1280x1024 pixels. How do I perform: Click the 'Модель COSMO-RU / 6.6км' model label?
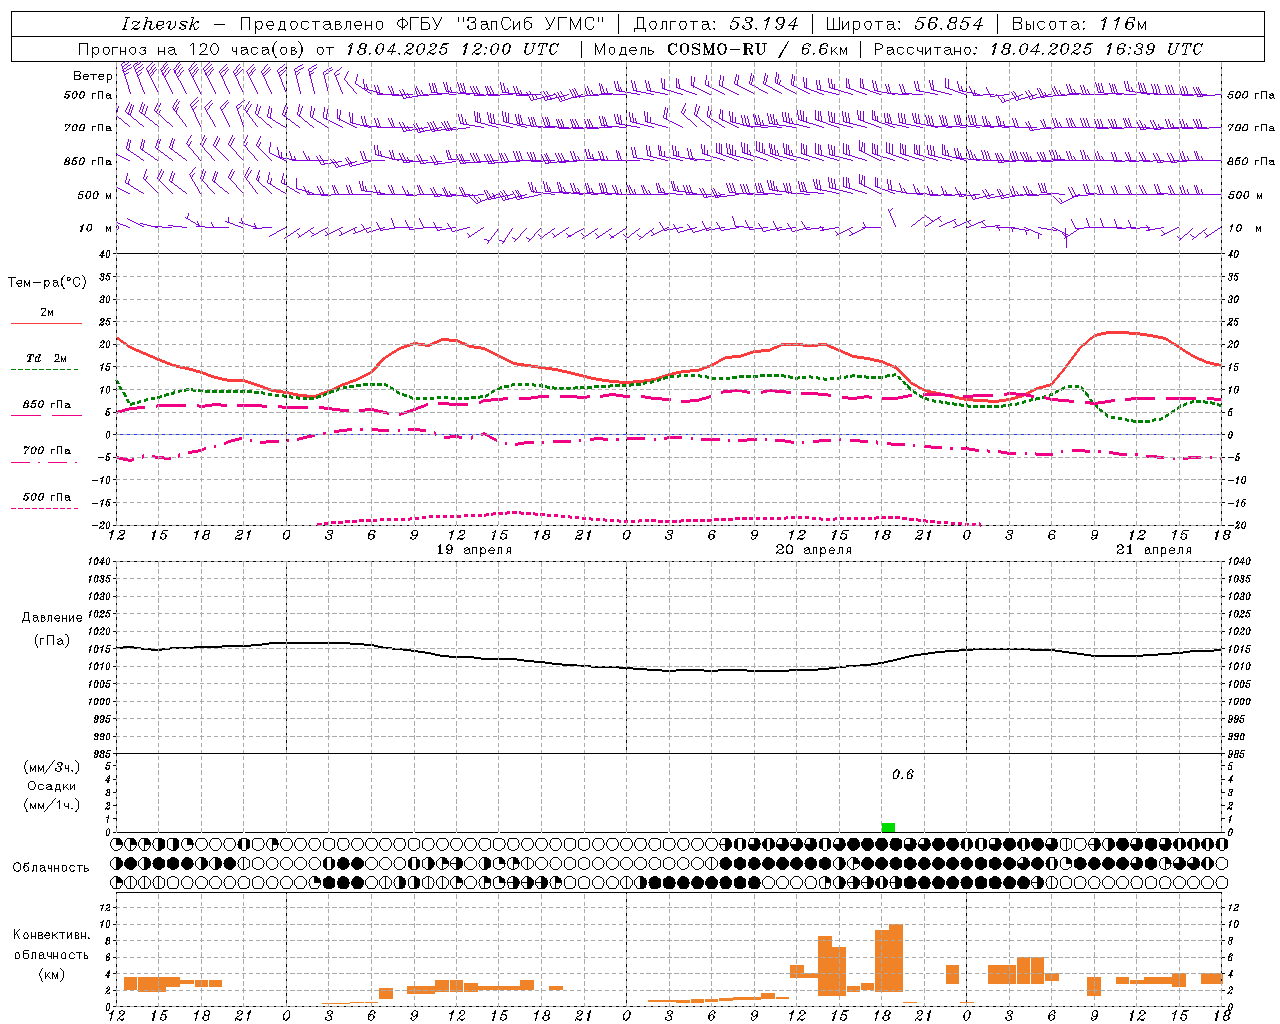pyautogui.click(x=720, y=49)
